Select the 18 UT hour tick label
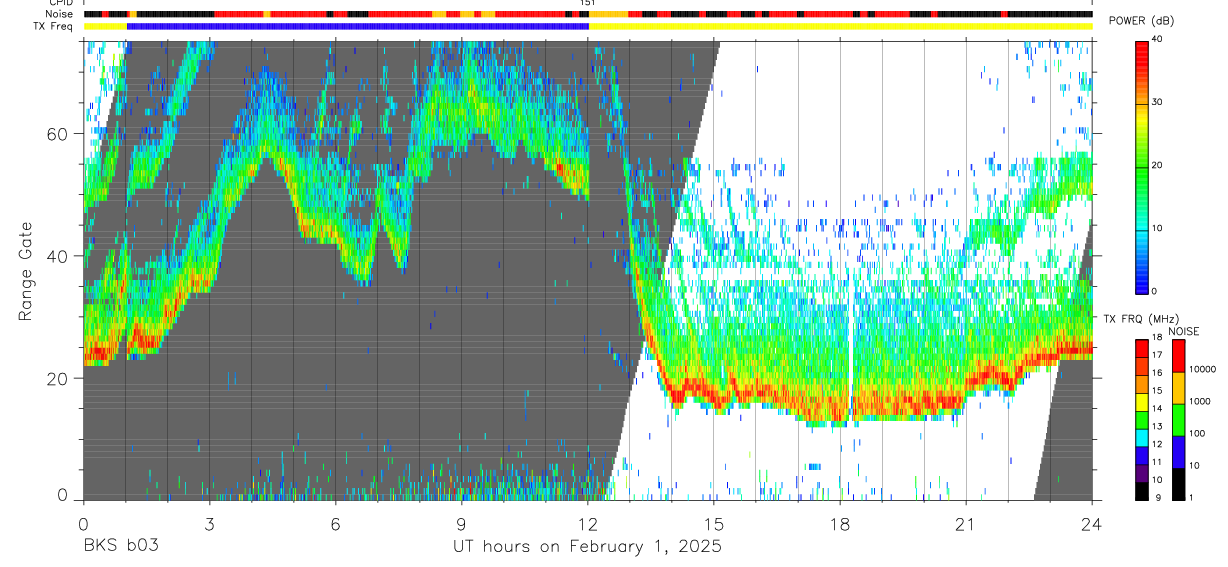1228x567 pixels. [840, 523]
